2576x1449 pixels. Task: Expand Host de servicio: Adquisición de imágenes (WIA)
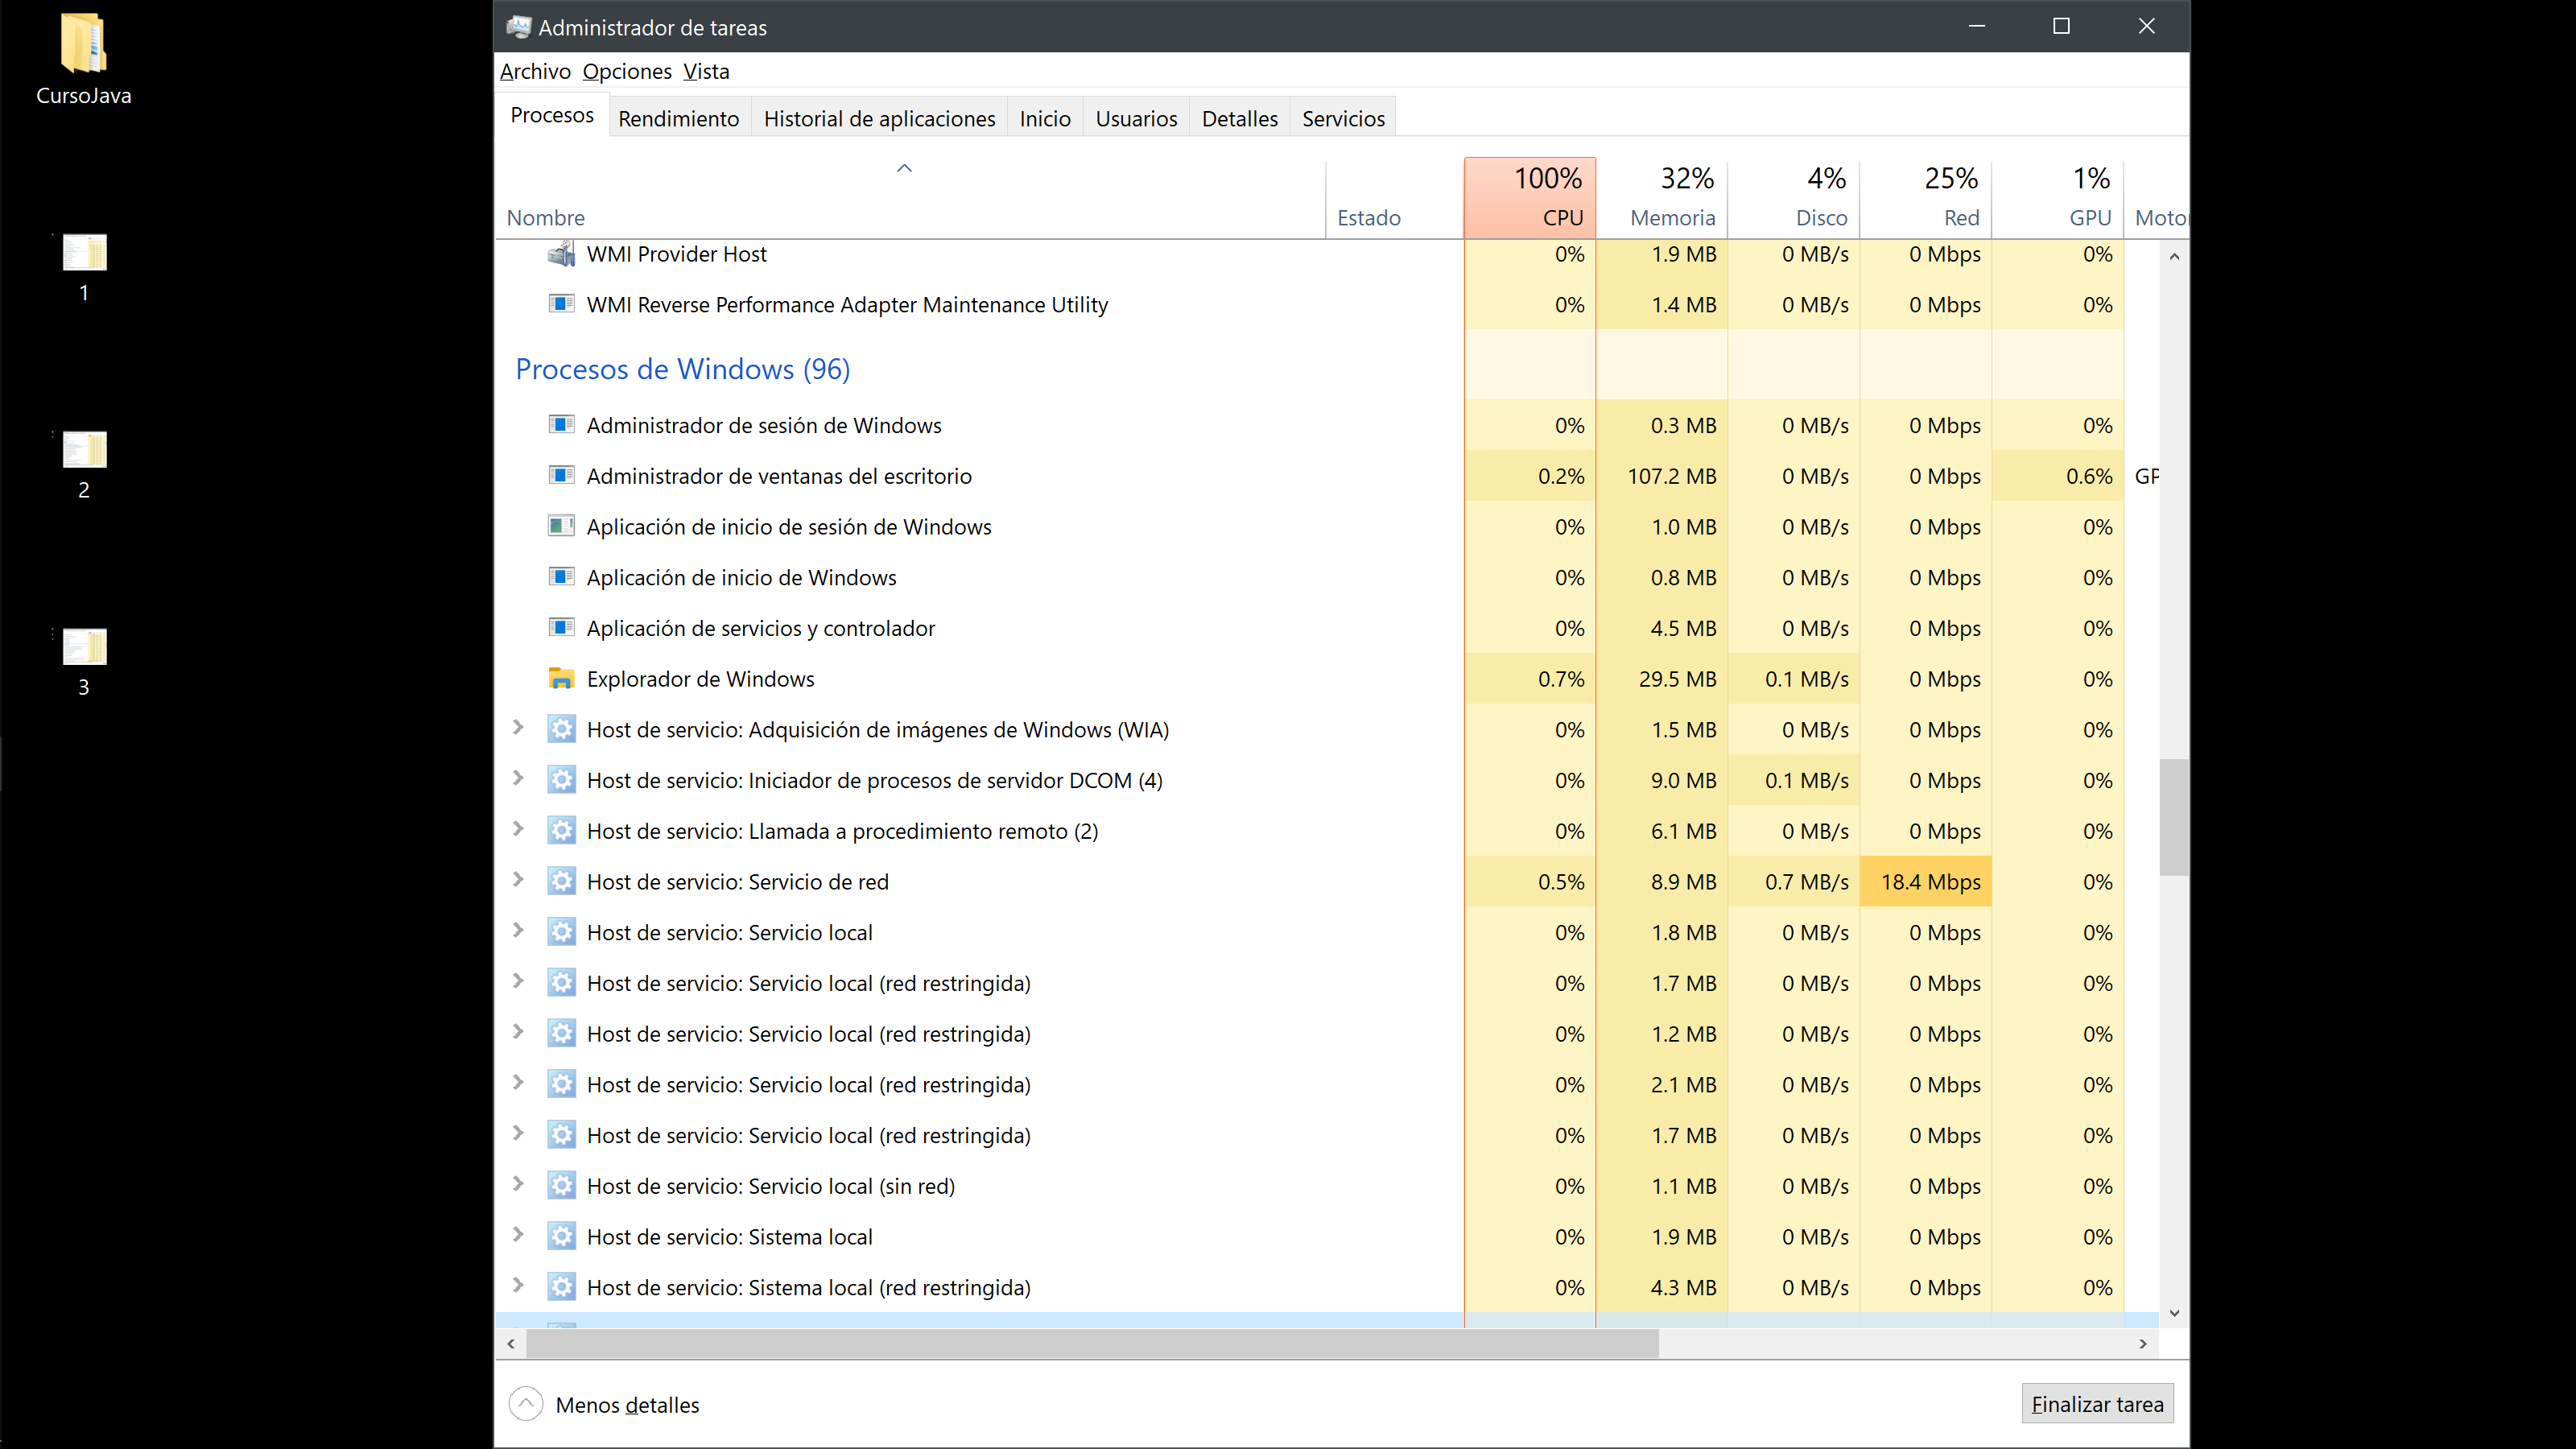coord(518,728)
